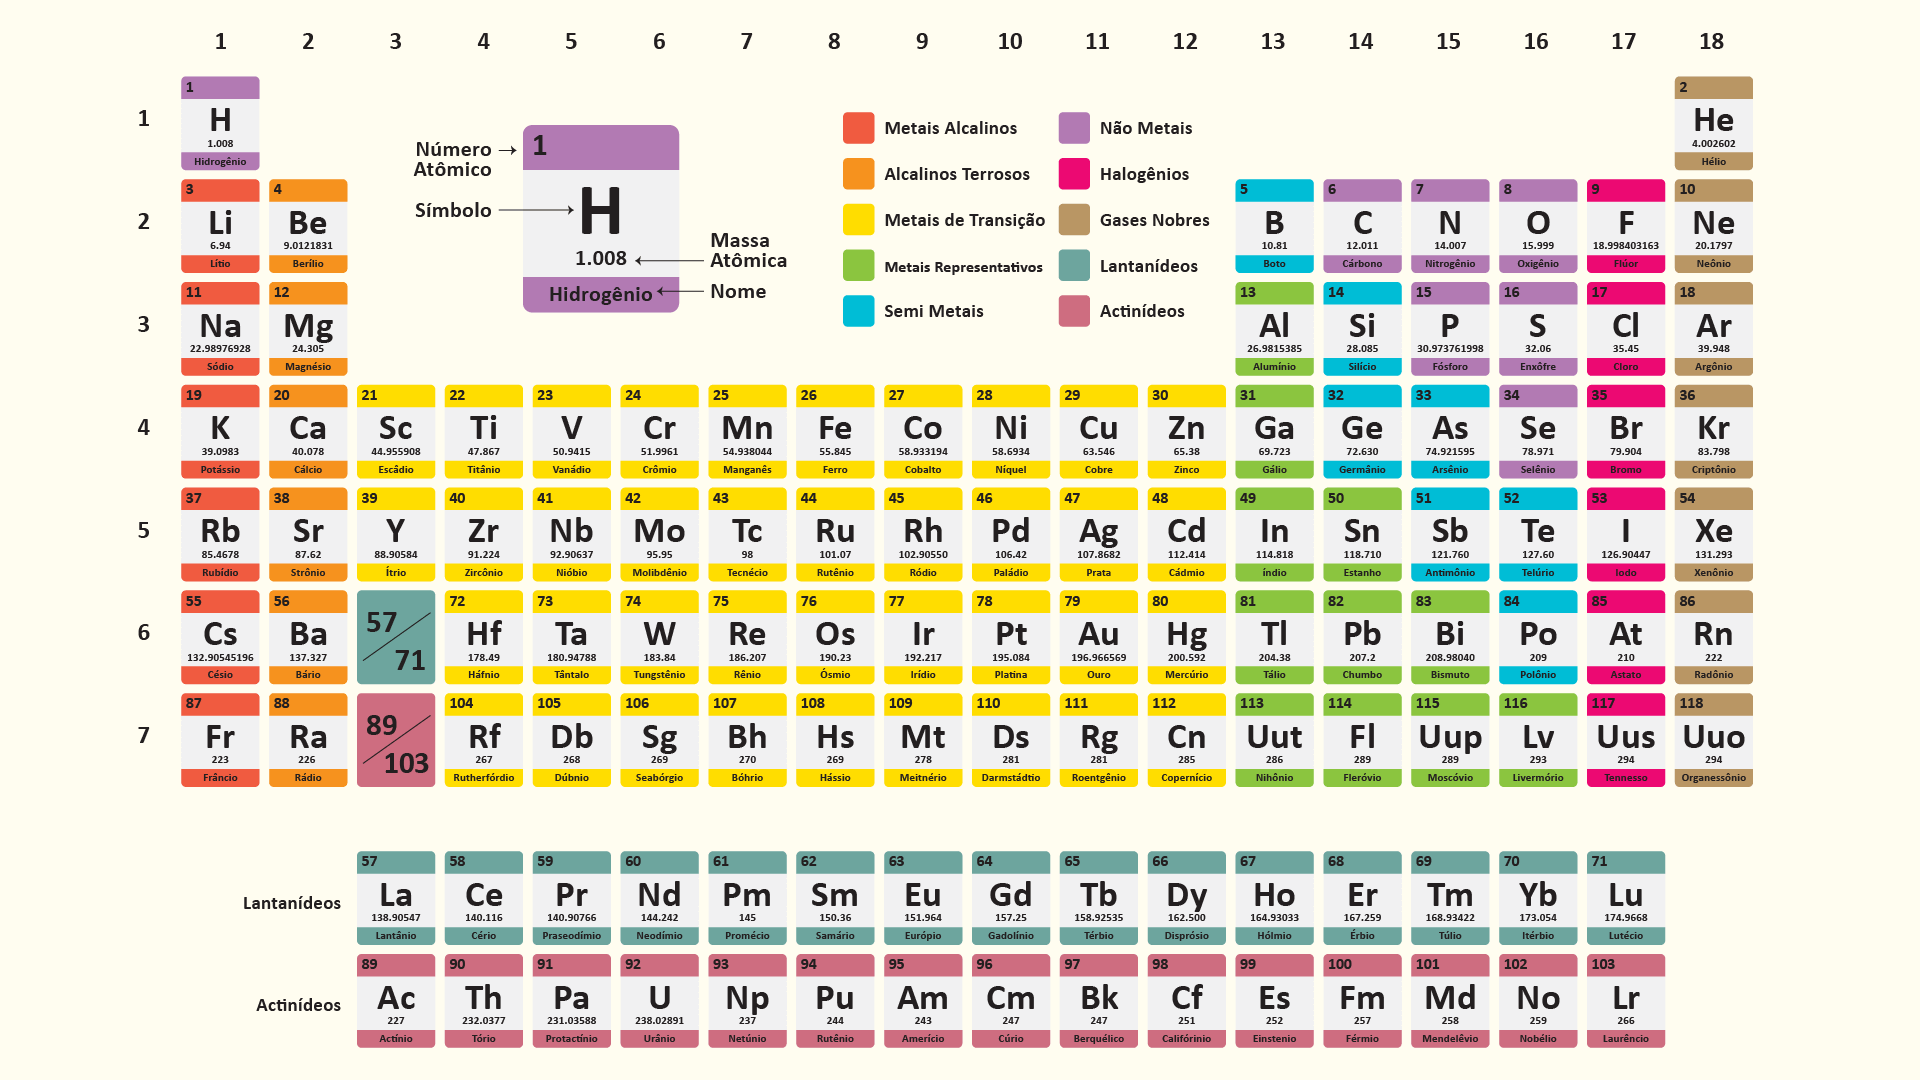Click period 7 row number

[143, 736]
